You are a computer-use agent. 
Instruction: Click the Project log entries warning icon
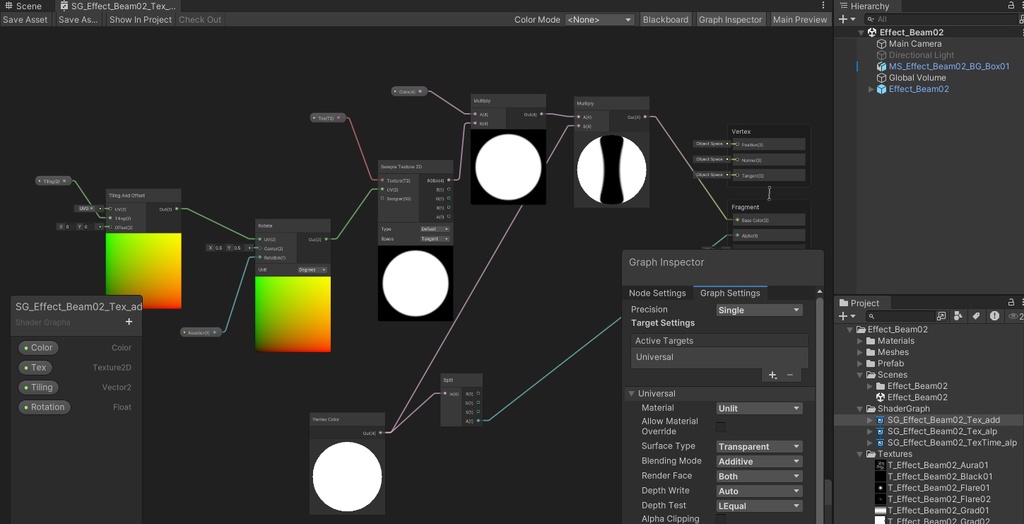[x=994, y=316]
